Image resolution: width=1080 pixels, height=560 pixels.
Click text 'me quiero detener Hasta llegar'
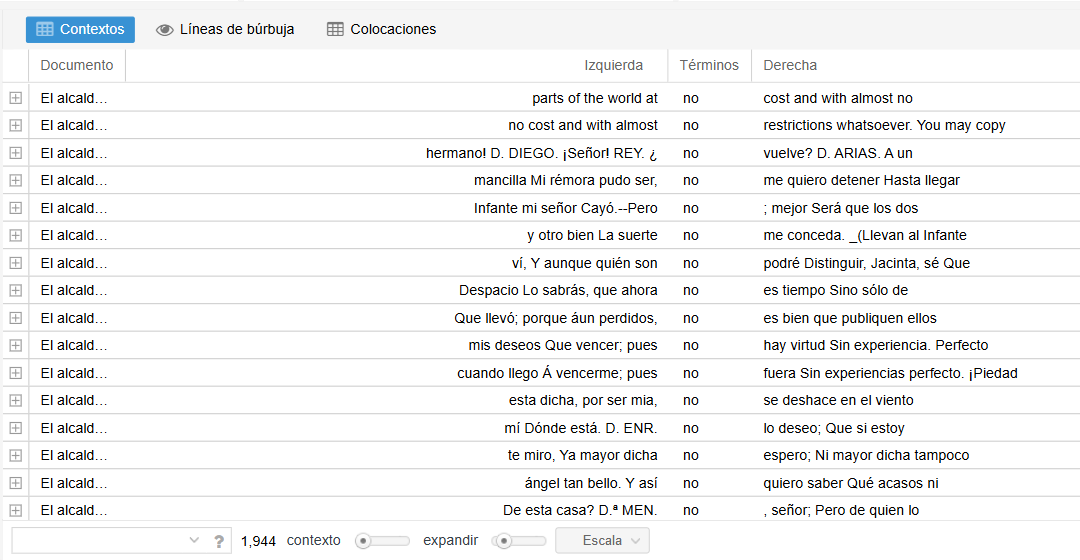[861, 180]
